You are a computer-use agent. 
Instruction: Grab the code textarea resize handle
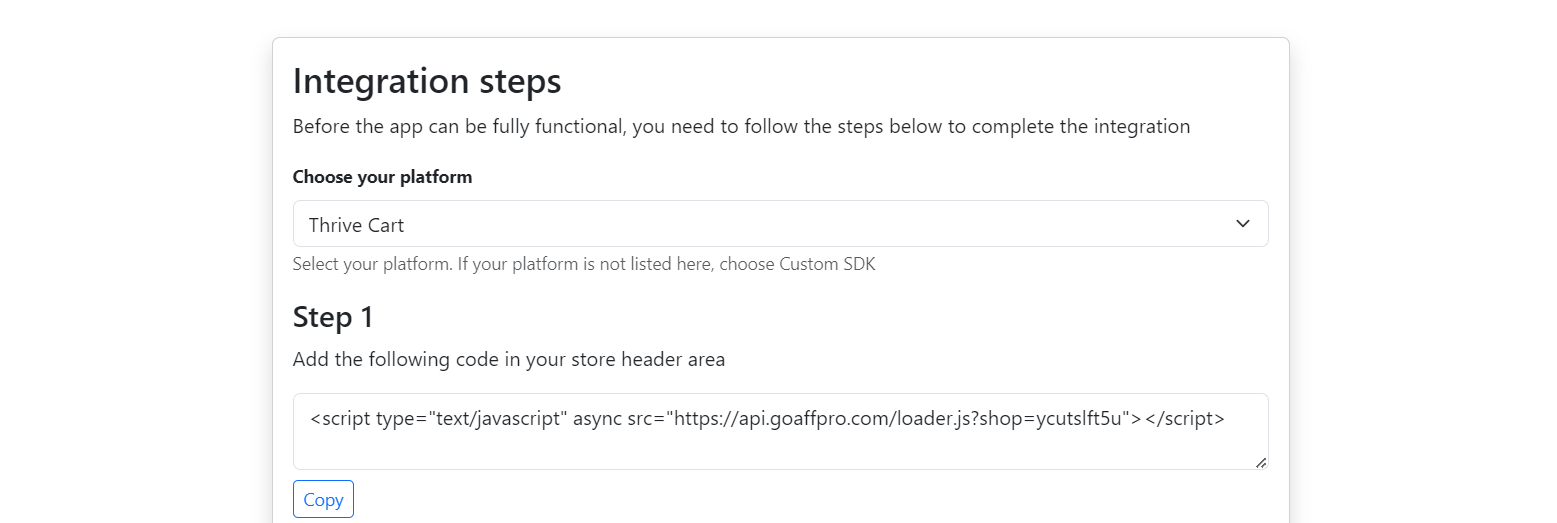pyautogui.click(x=1260, y=462)
